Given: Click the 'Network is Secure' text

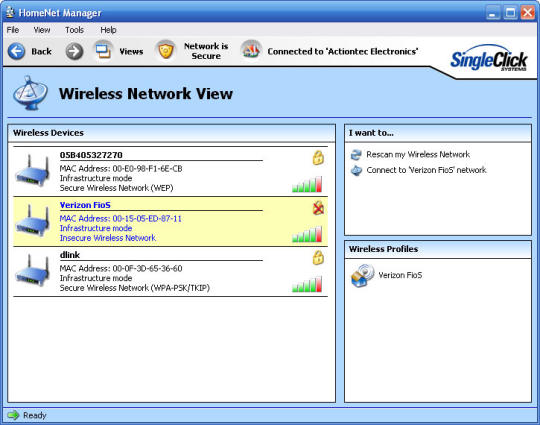Looking at the screenshot, I should 206,51.
